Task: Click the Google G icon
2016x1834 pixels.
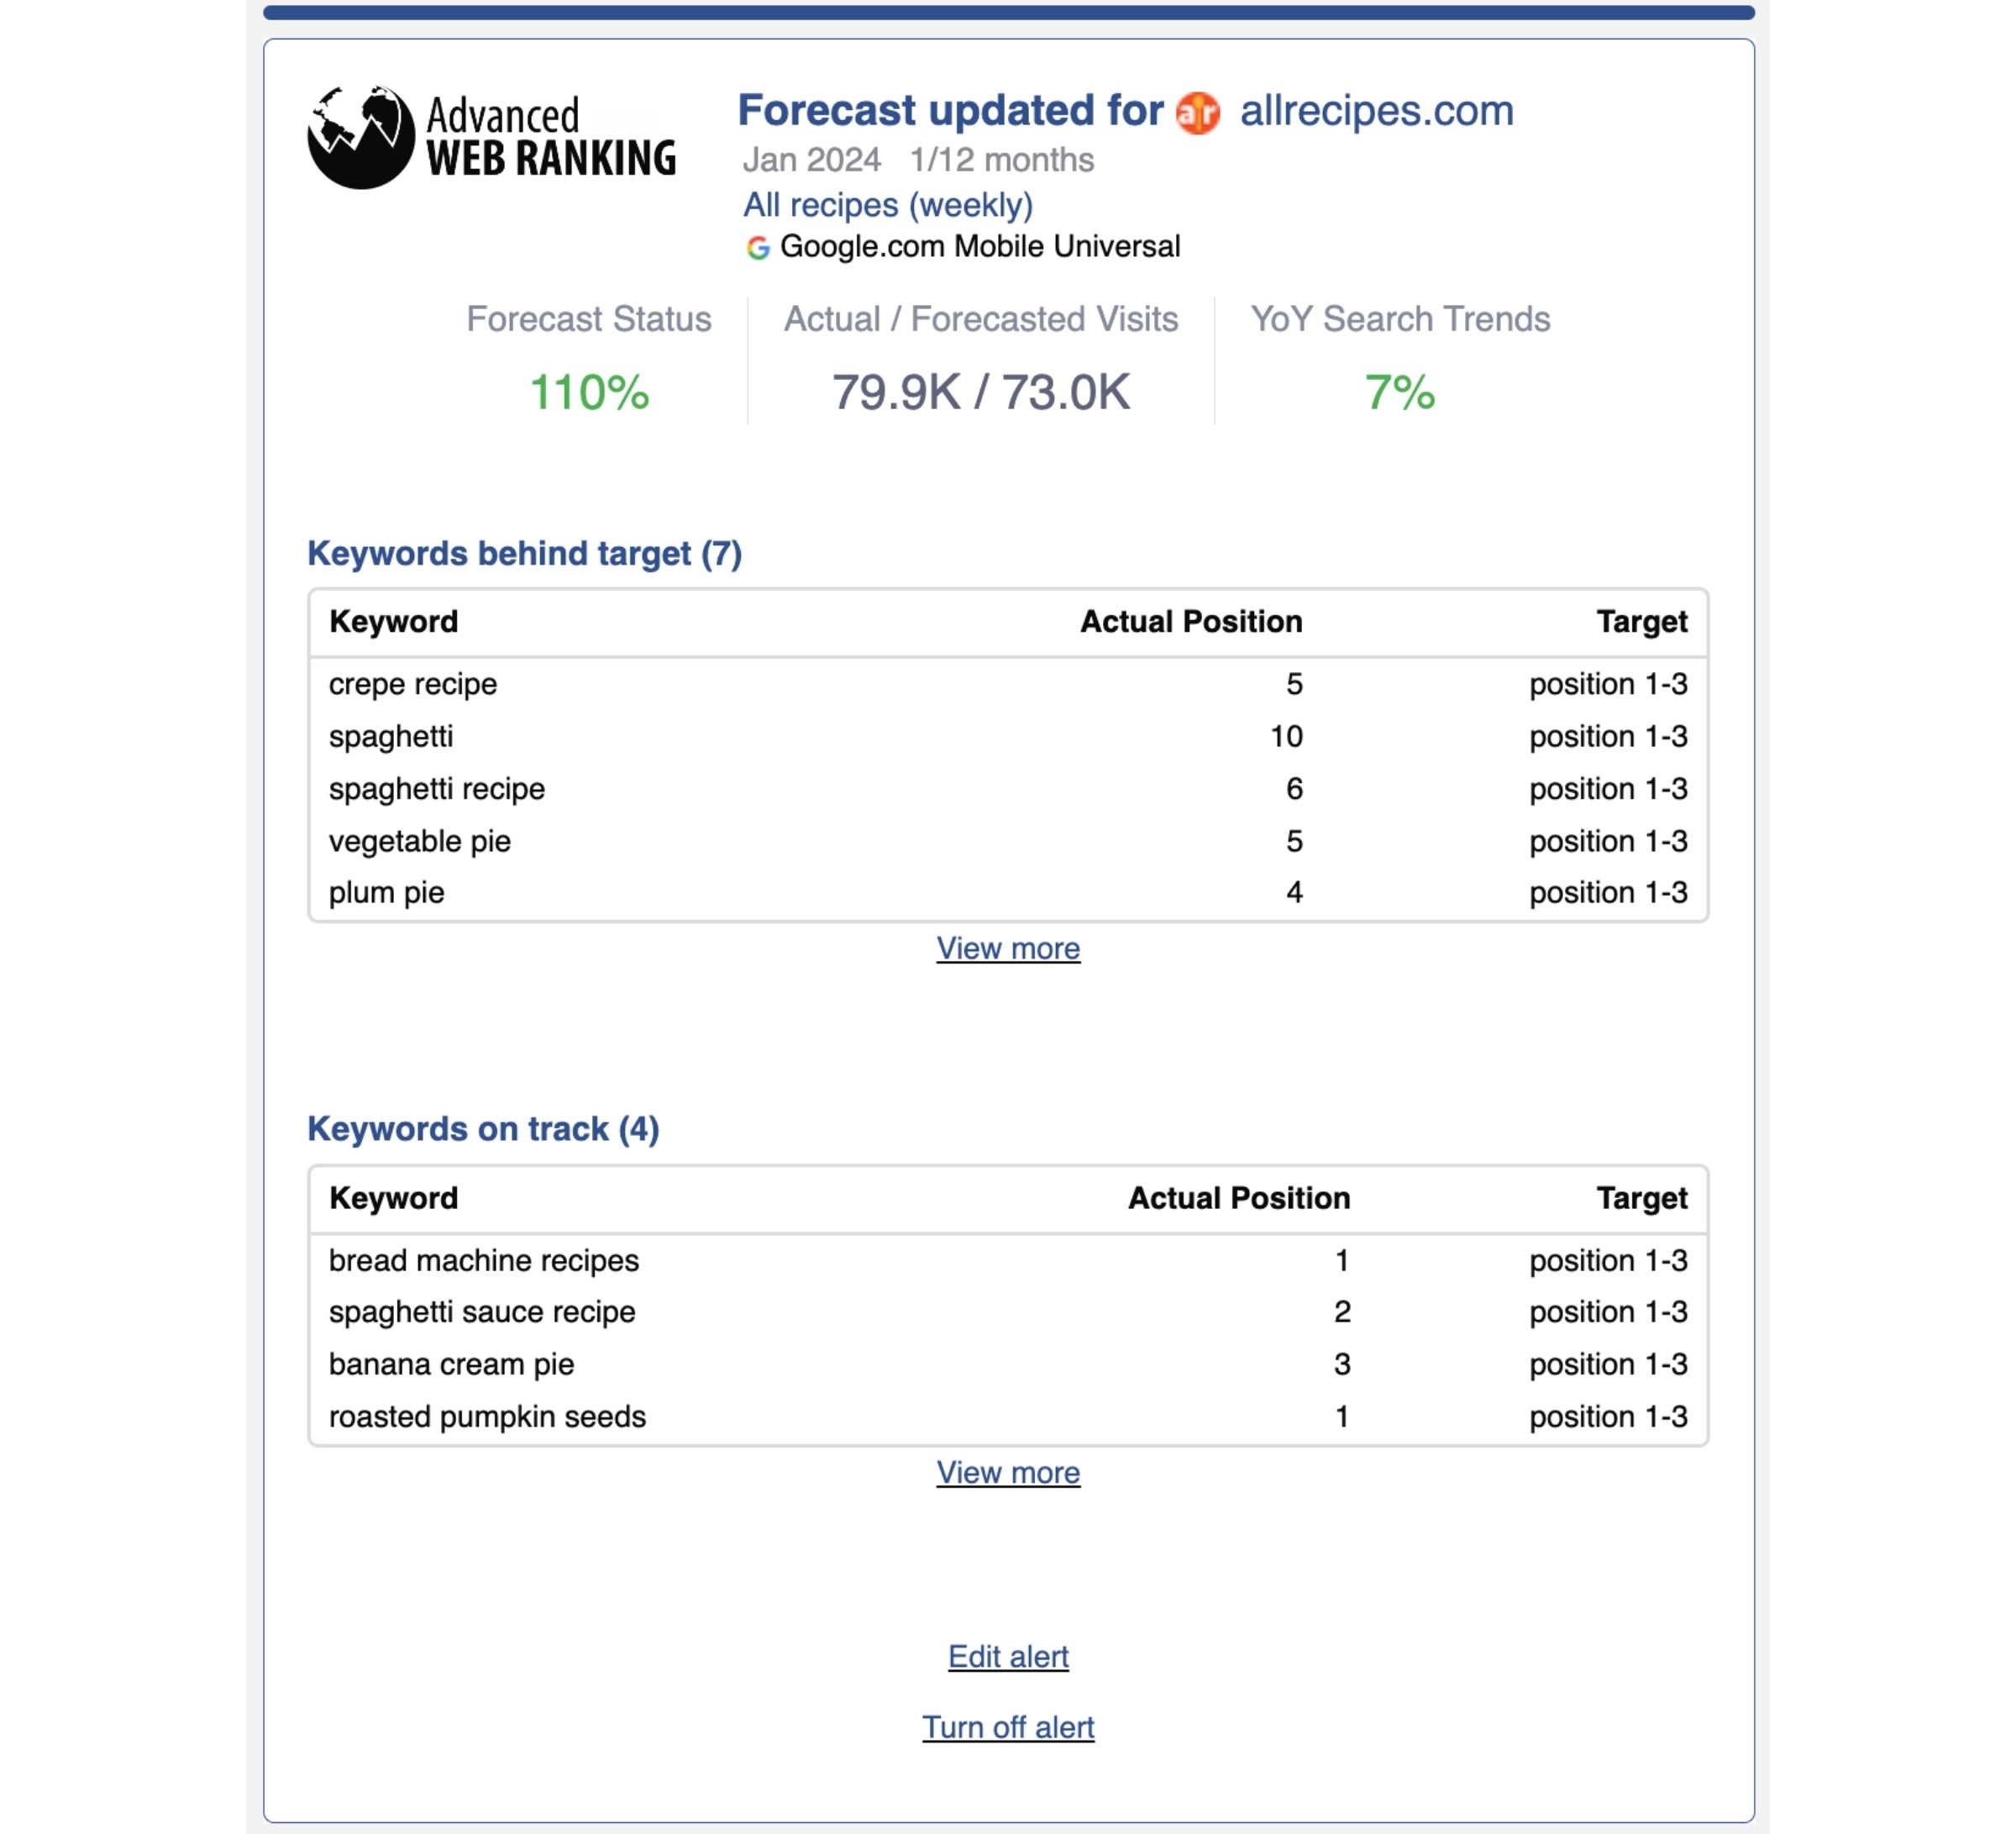Action: [758, 247]
